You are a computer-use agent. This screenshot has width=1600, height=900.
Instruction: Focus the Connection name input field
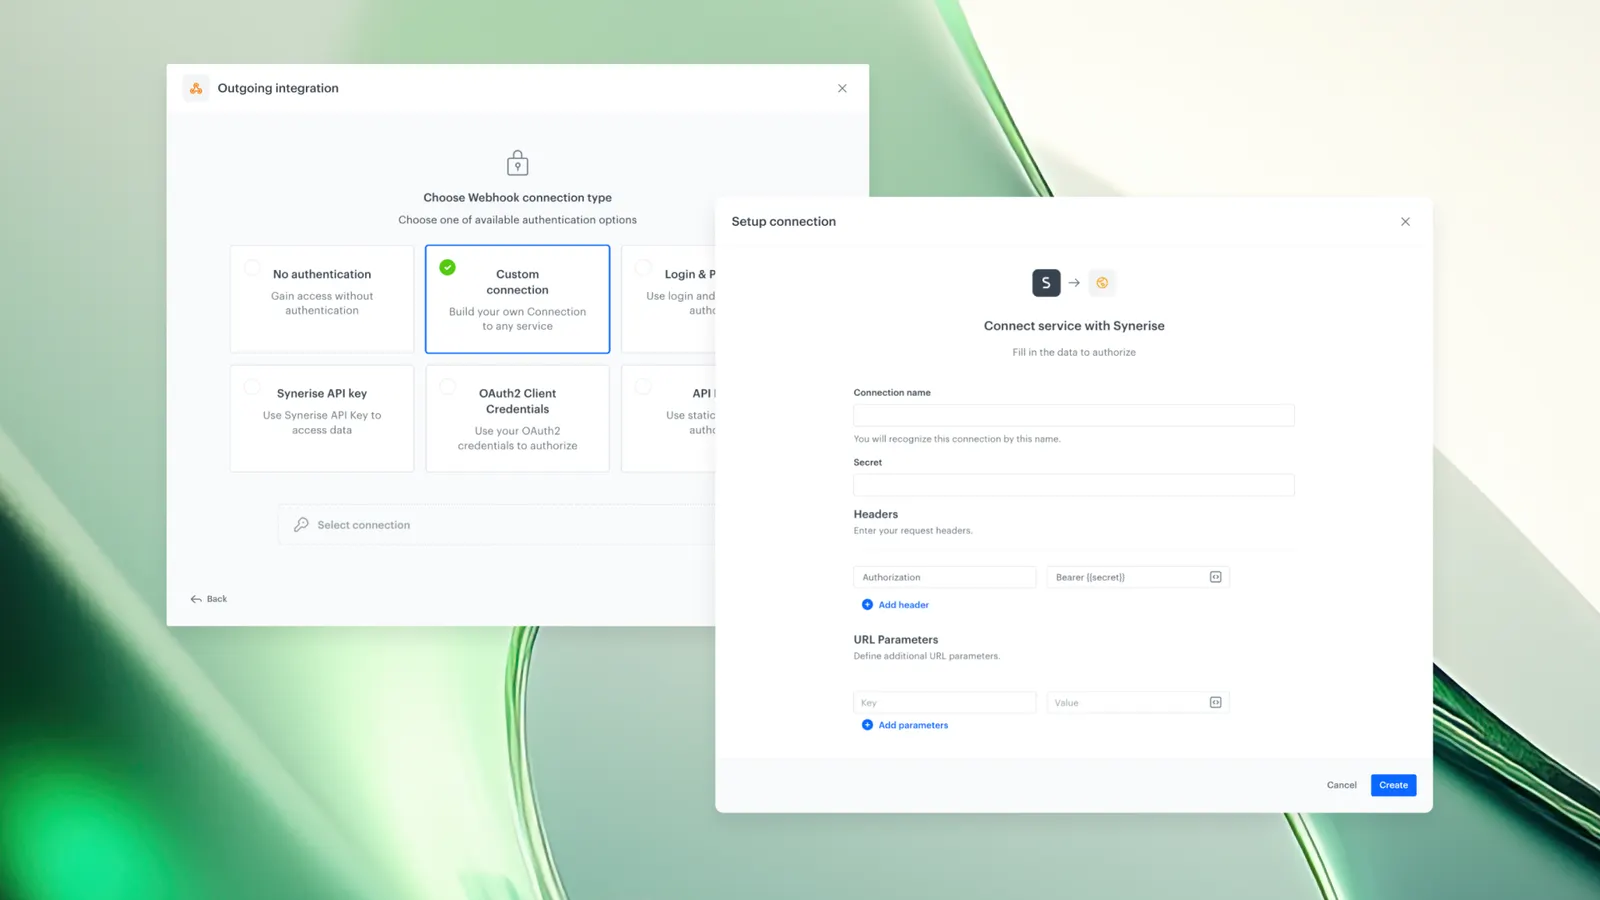pyautogui.click(x=1073, y=415)
